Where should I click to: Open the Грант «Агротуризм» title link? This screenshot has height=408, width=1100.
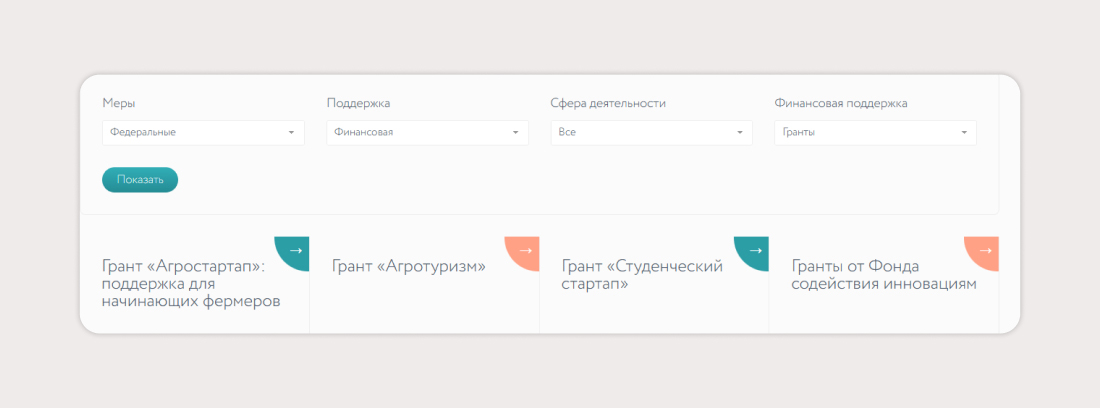[408, 266]
